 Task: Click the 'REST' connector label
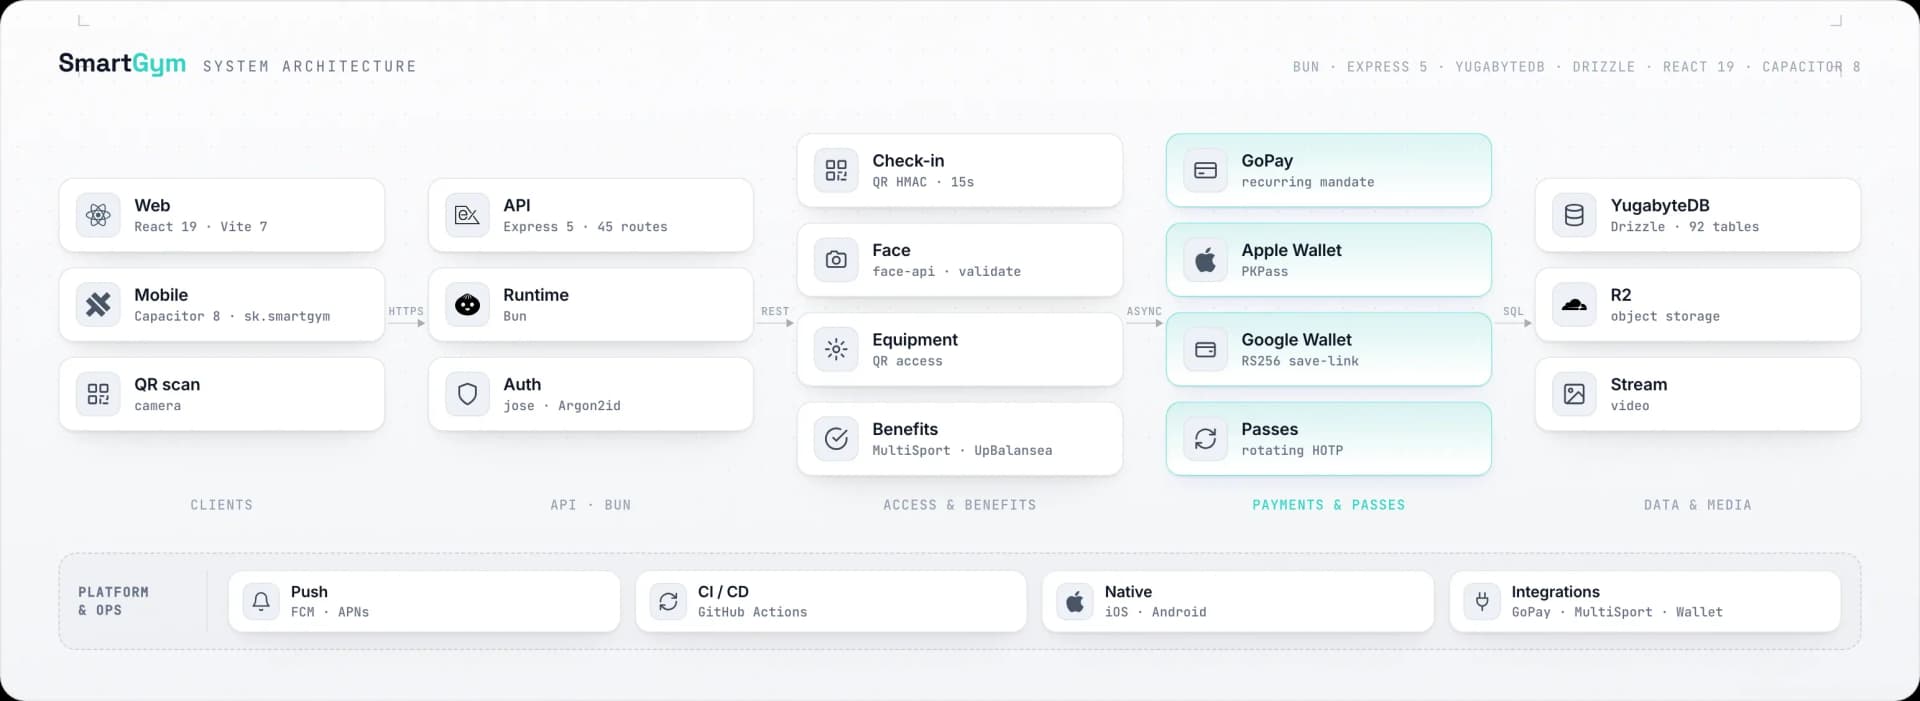(x=775, y=311)
